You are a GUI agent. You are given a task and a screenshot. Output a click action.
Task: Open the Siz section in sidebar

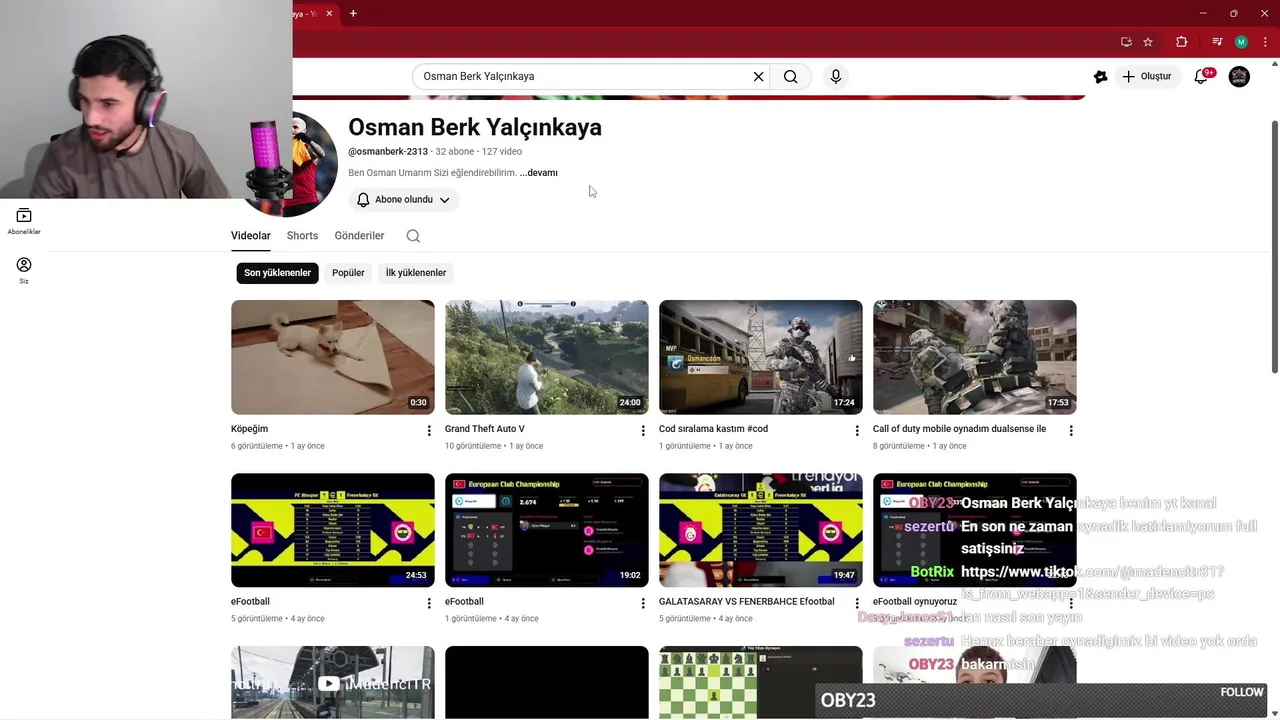(x=24, y=270)
